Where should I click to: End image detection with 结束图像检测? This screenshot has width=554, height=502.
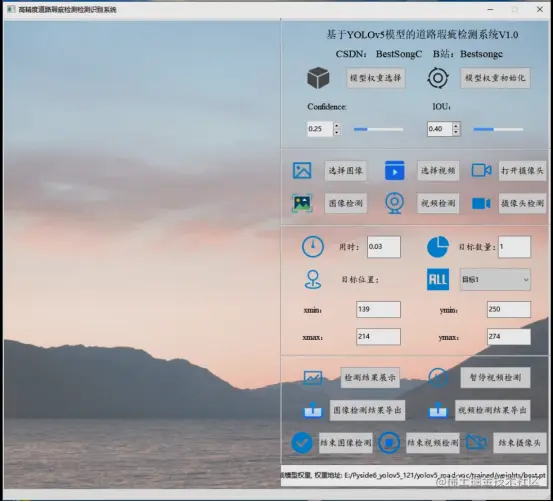pyautogui.click(x=346, y=443)
